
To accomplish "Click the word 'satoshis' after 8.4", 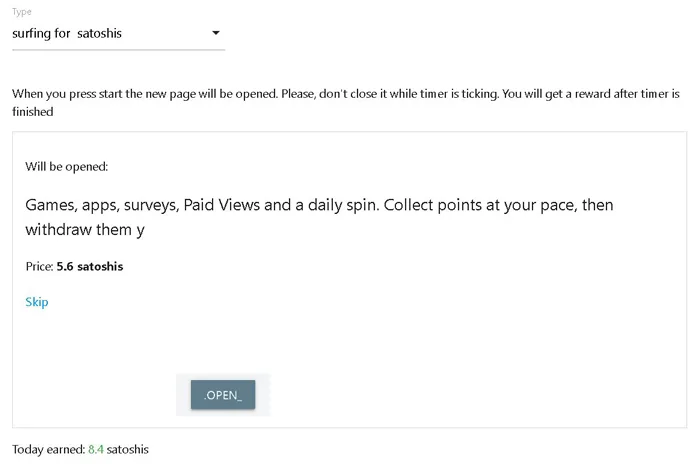I will click(x=127, y=449).
